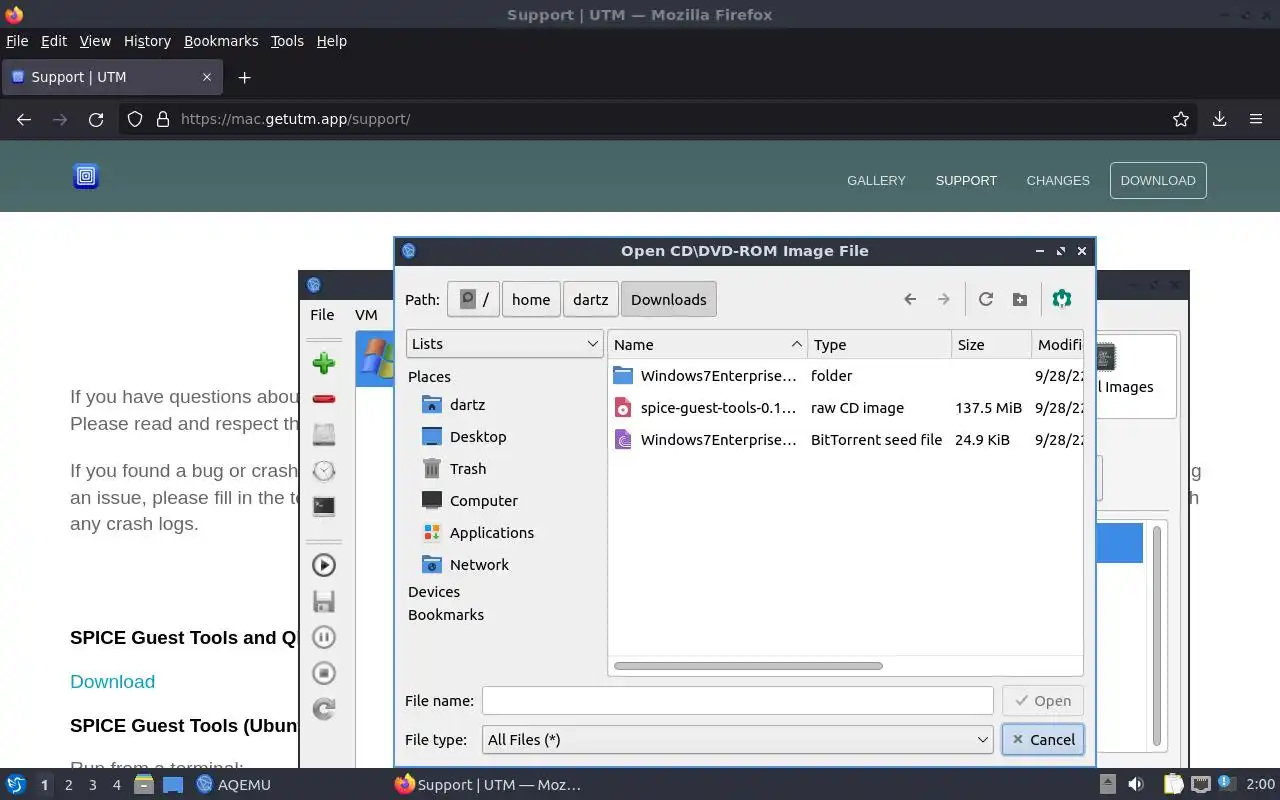Sort files by the Type column
The image size is (1280, 800).
[879, 344]
